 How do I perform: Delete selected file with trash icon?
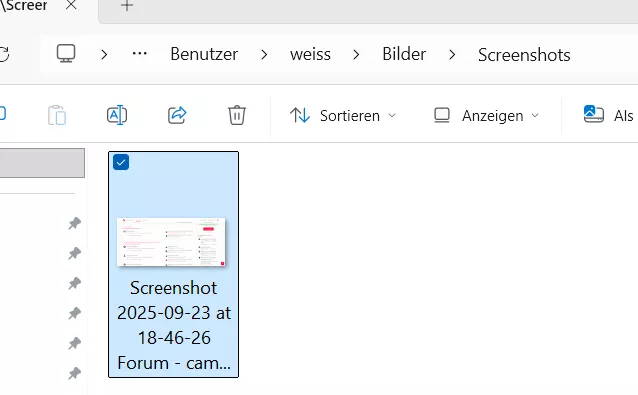coord(236,115)
